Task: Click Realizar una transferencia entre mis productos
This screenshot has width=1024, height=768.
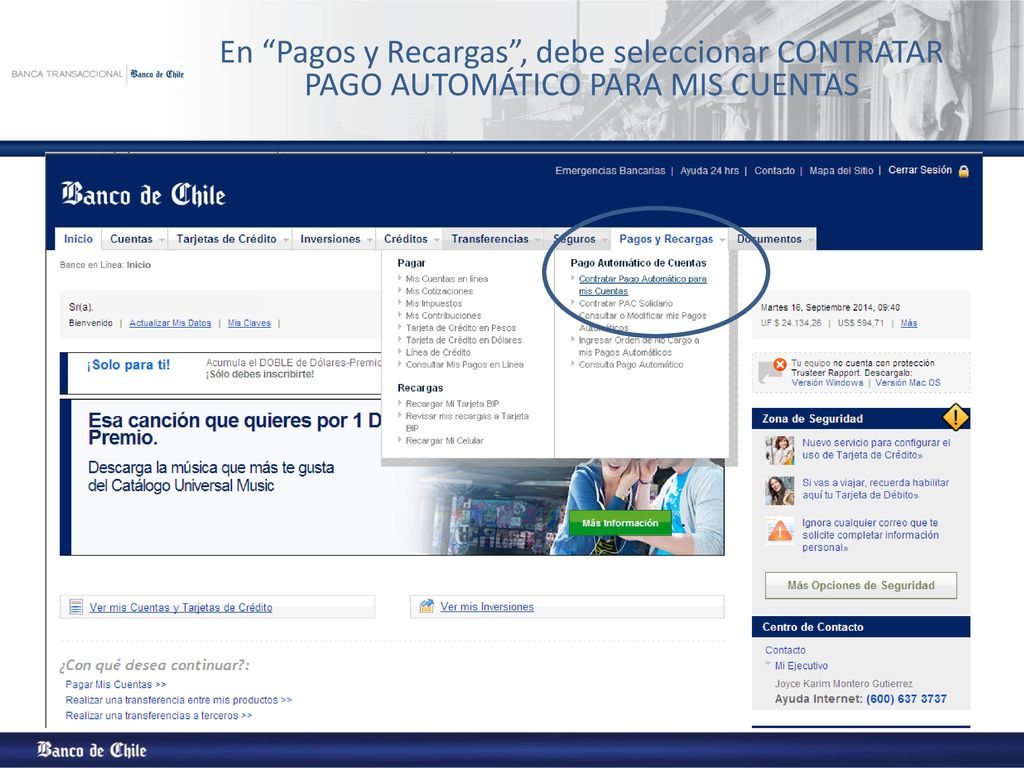Action: [179, 700]
